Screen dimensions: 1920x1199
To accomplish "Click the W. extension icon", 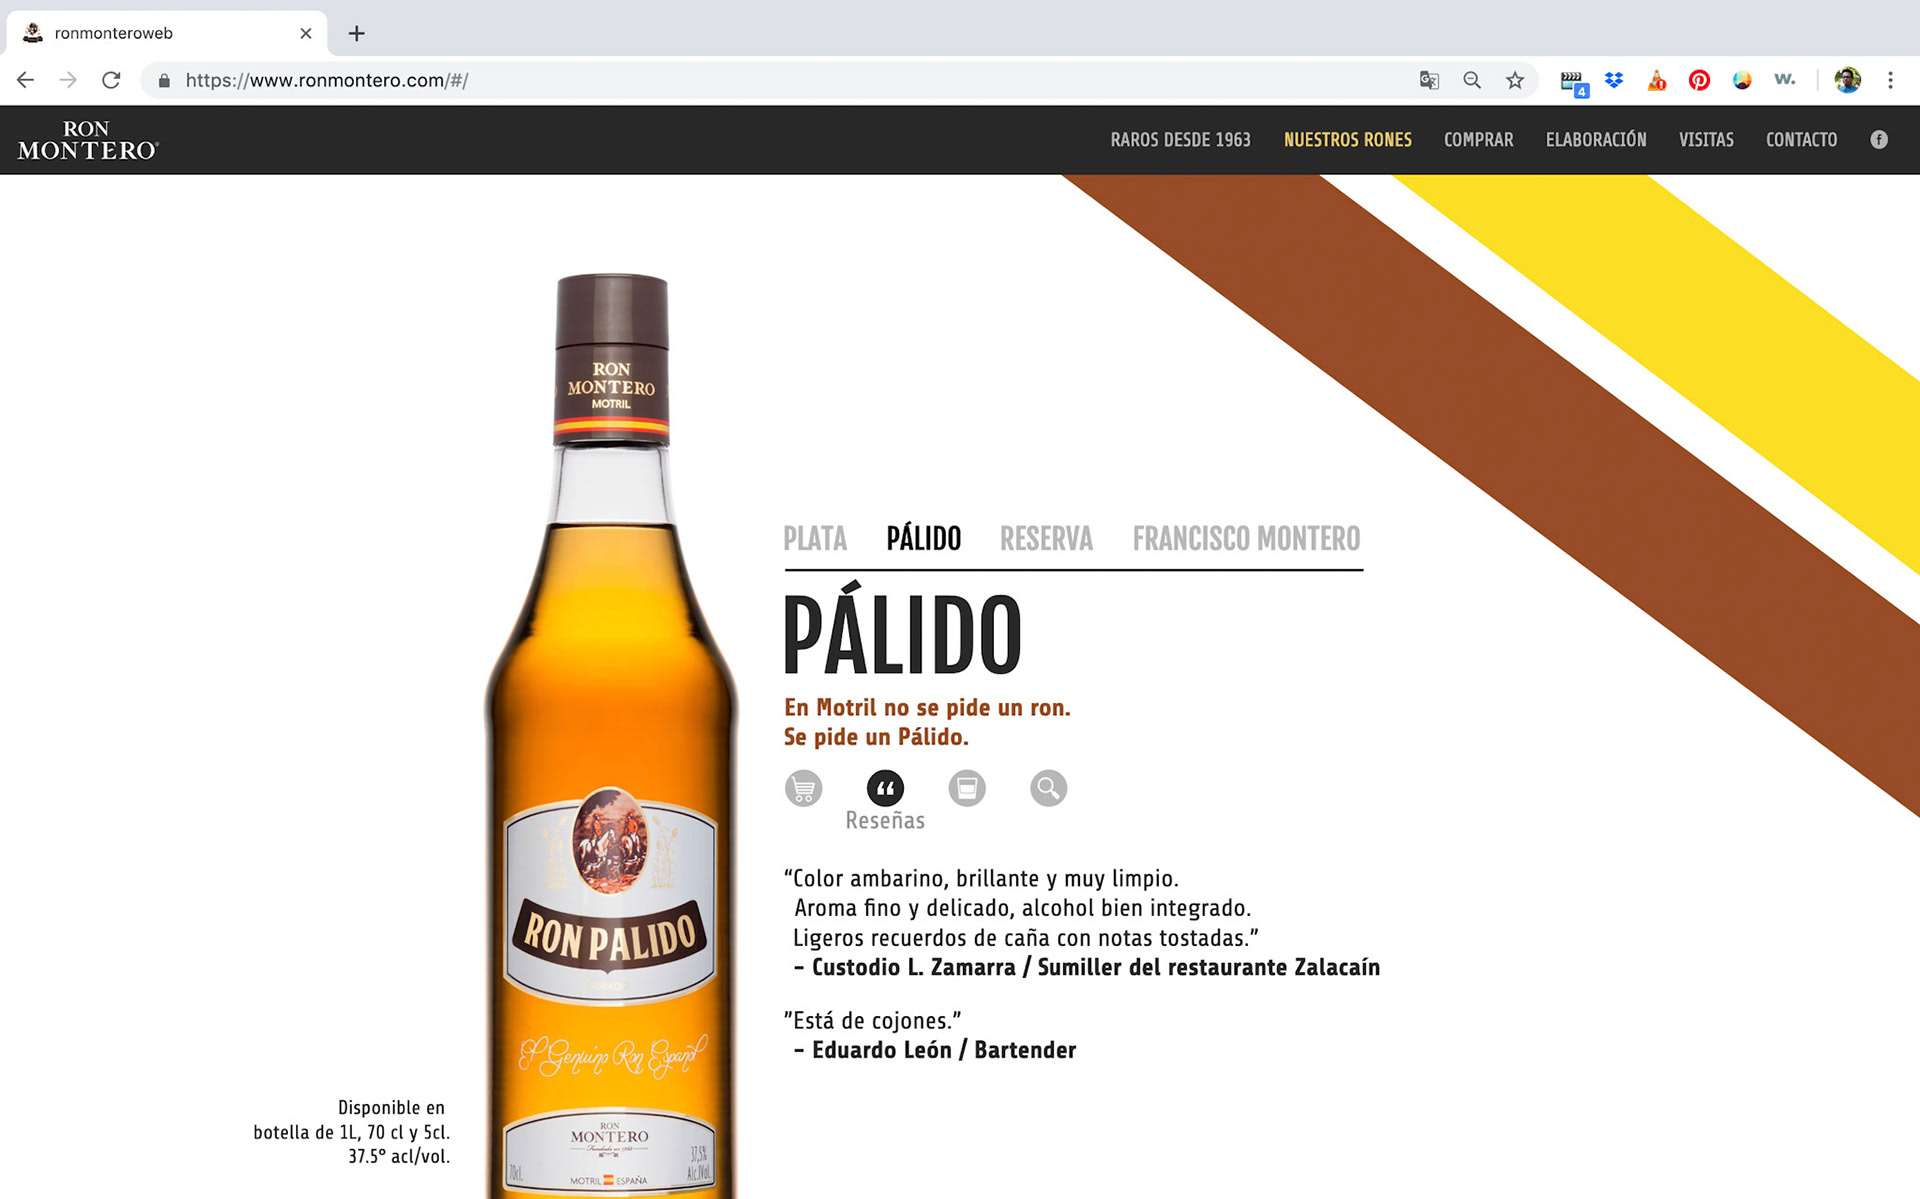I will [1785, 79].
